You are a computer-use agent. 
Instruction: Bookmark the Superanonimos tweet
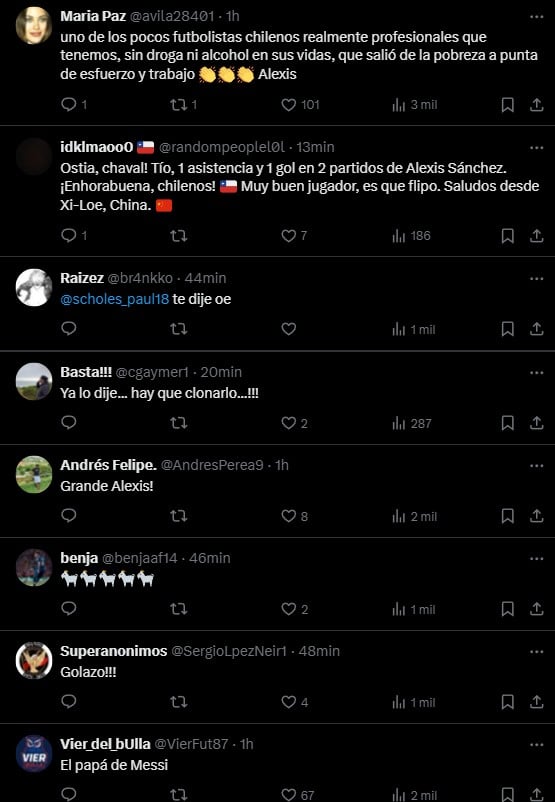click(x=507, y=702)
